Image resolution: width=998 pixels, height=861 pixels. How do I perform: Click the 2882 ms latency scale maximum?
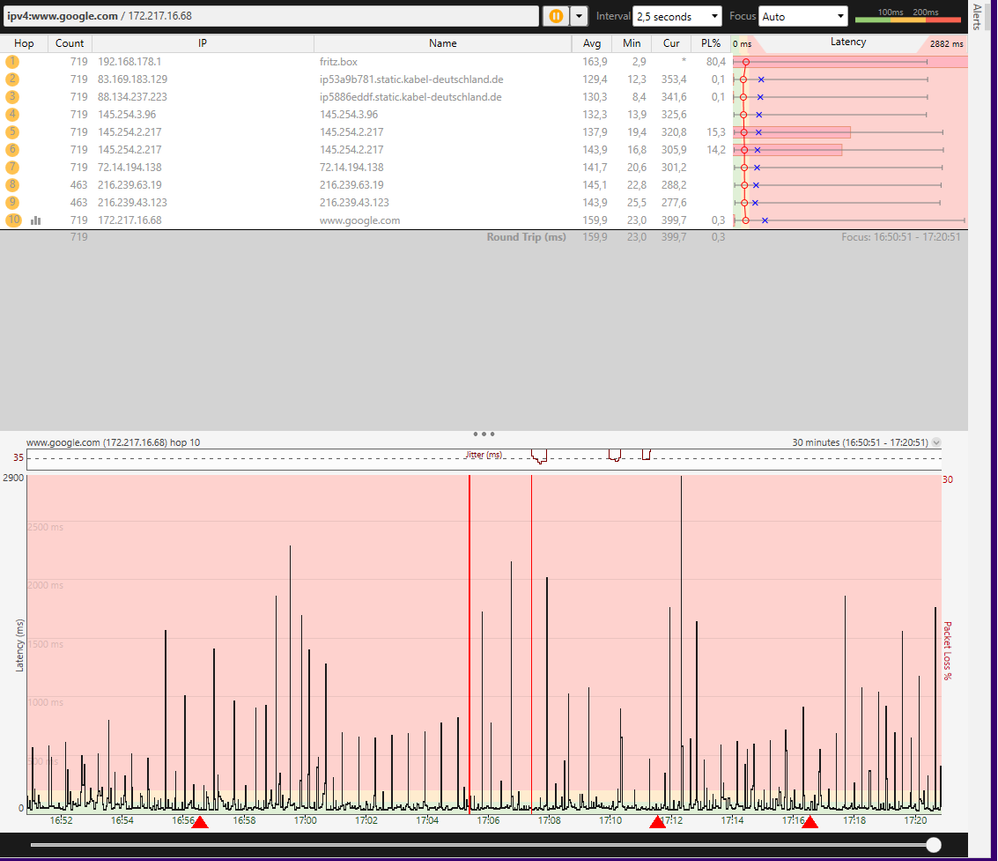[946, 44]
